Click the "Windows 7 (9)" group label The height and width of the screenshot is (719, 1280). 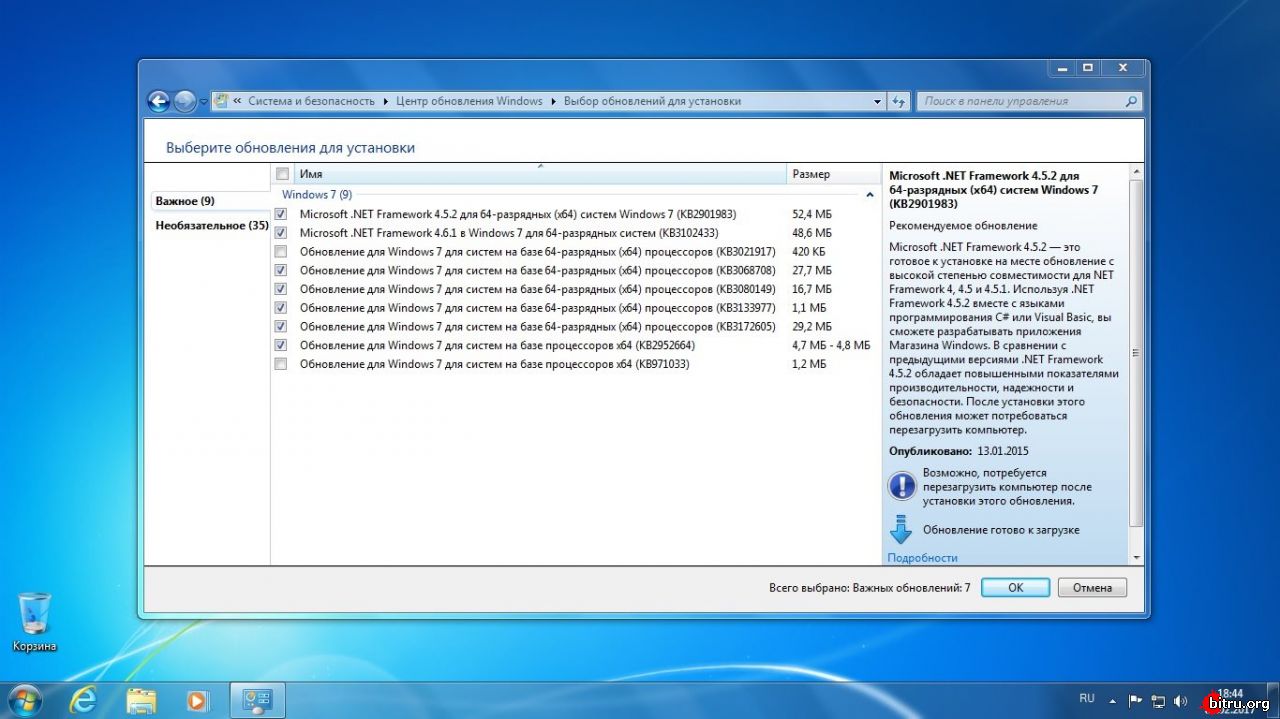coord(316,194)
